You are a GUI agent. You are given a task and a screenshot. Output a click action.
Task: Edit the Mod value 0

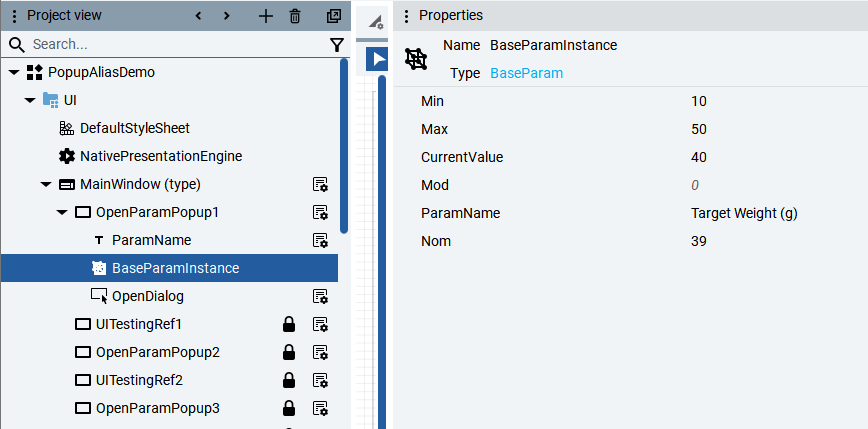[x=695, y=185]
